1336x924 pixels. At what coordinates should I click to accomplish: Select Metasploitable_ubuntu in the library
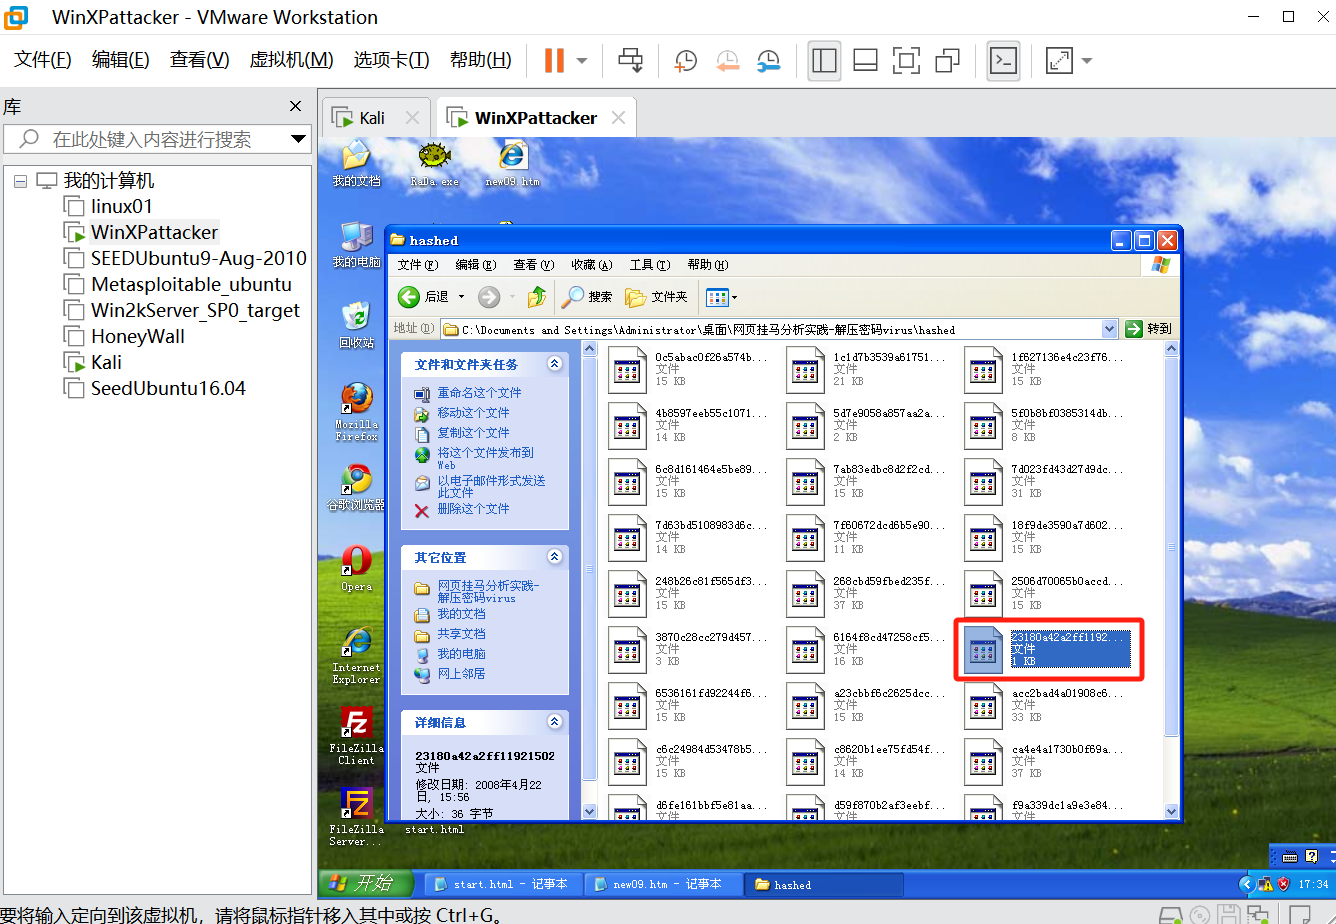(191, 284)
